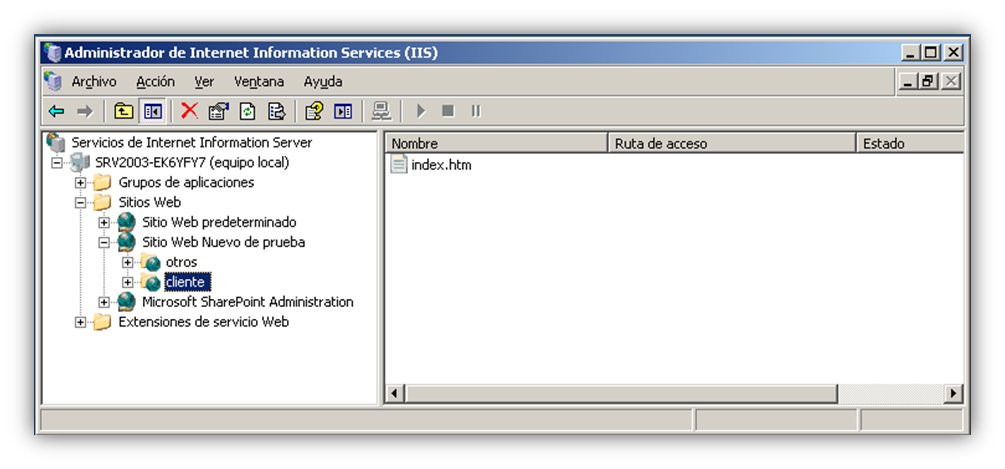Expand the Grupos de aplicaciones node
This screenshot has width=1005, height=469.
[80, 183]
